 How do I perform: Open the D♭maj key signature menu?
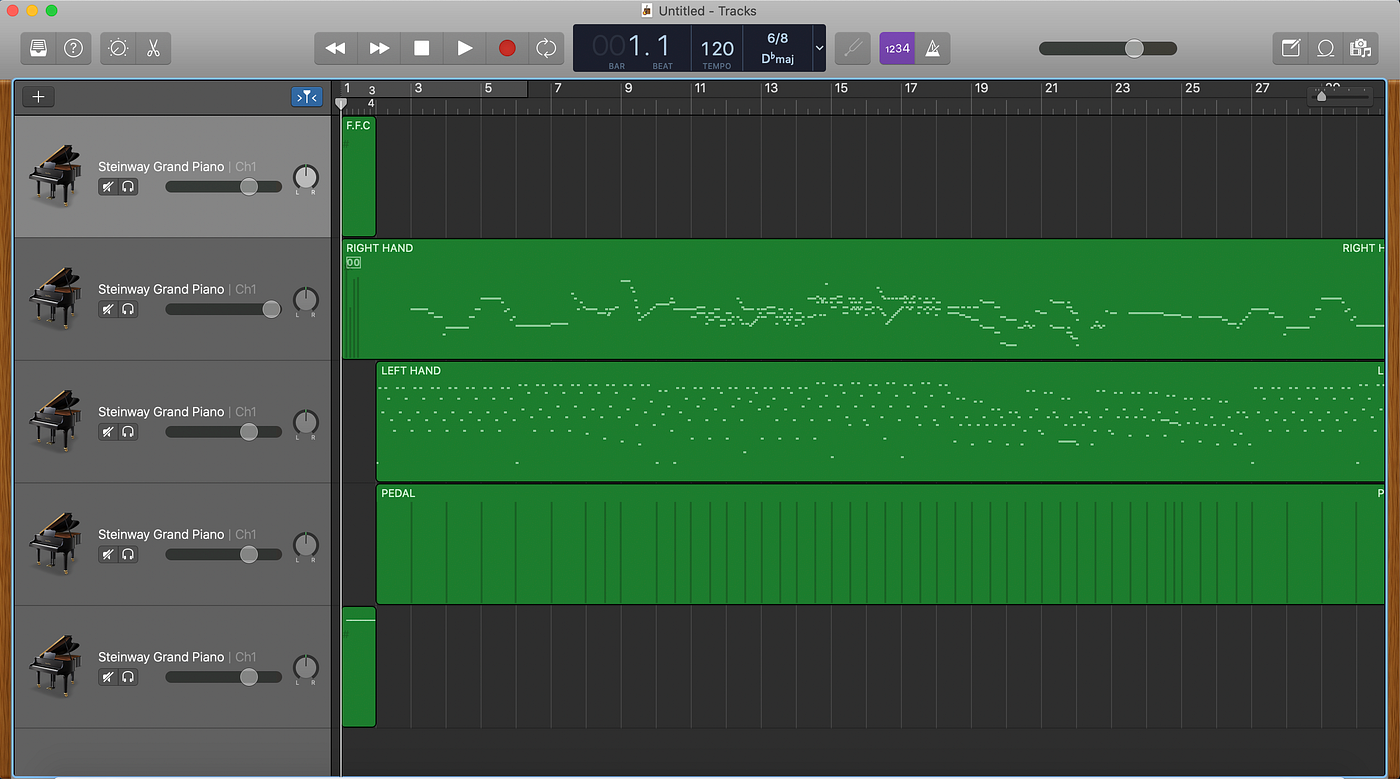coord(777,59)
